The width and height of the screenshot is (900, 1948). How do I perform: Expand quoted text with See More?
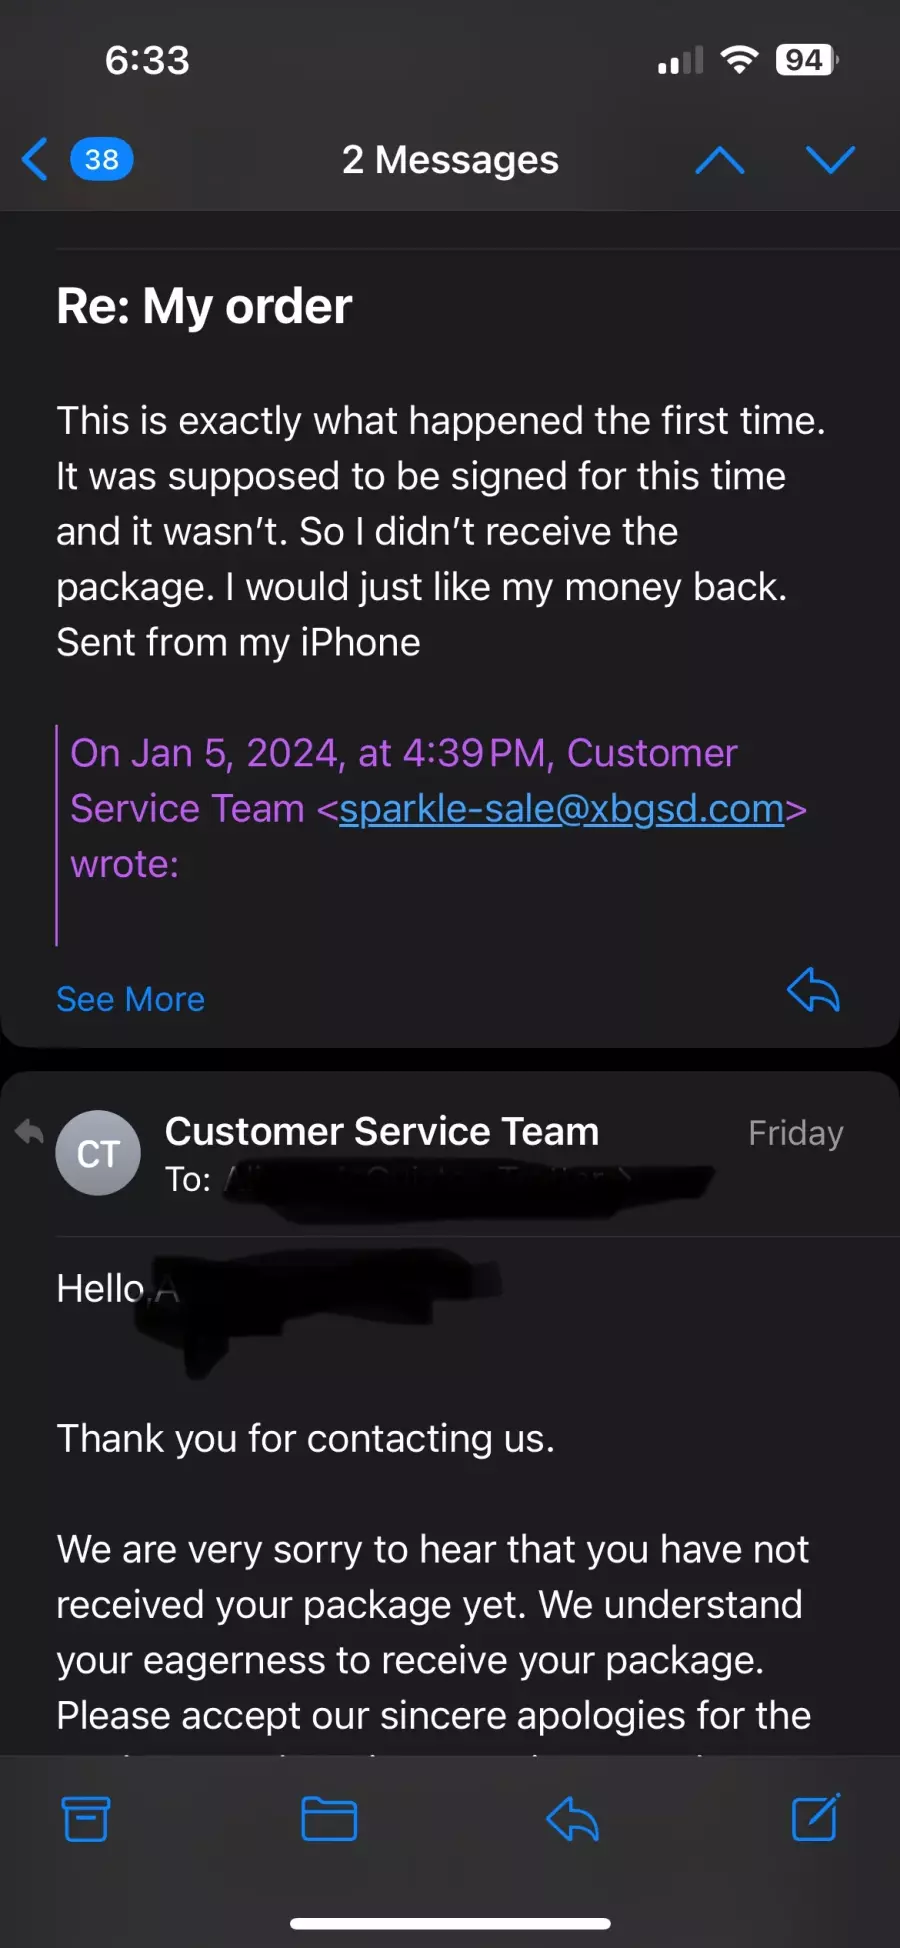coord(130,999)
